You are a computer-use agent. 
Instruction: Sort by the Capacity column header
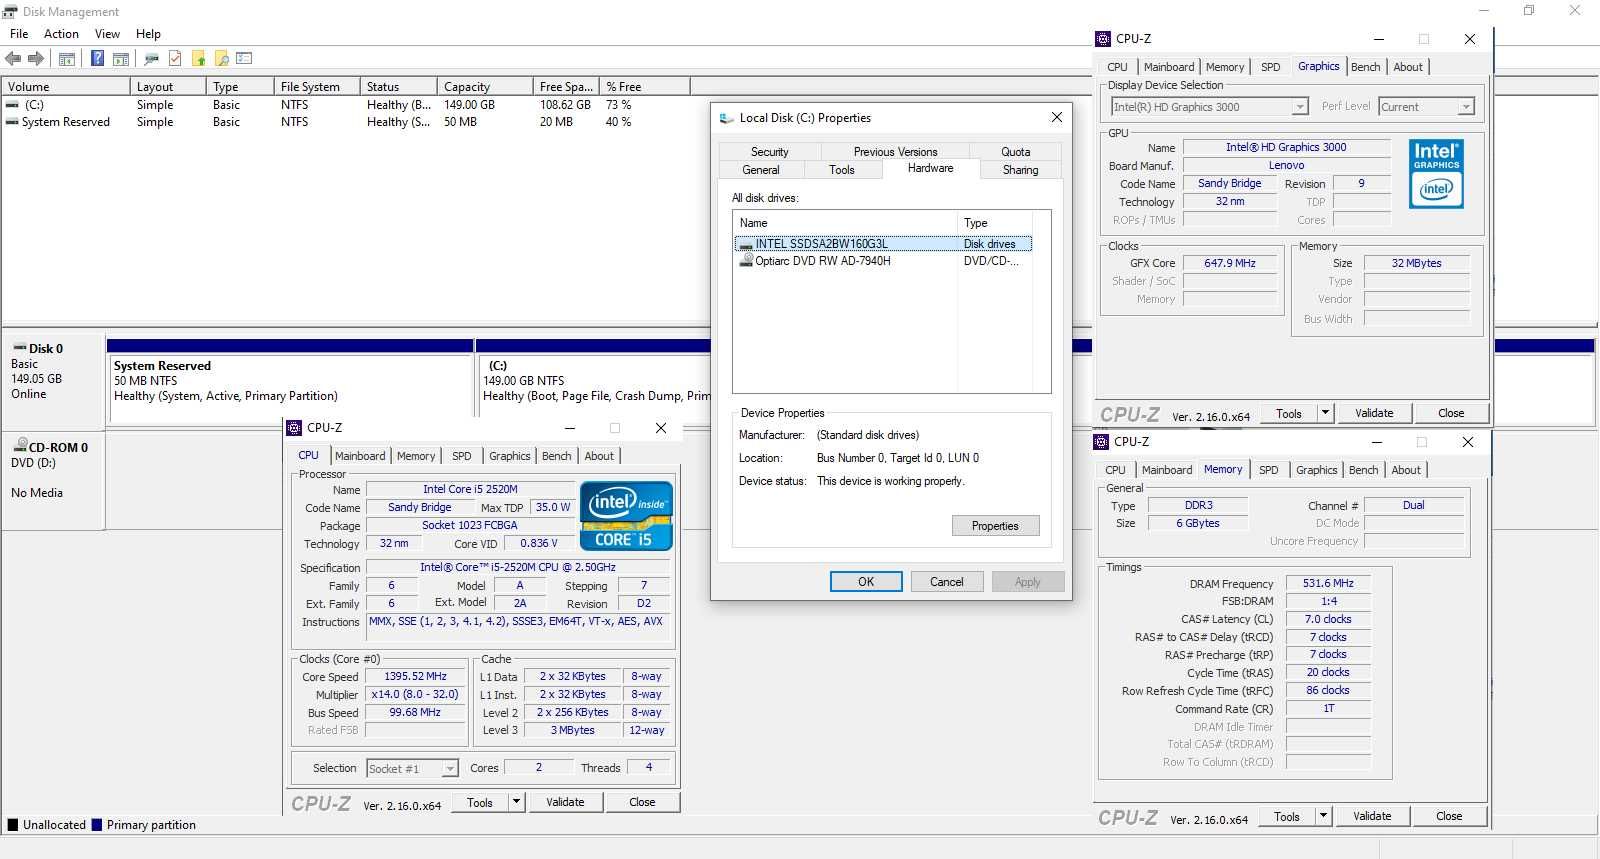click(485, 87)
